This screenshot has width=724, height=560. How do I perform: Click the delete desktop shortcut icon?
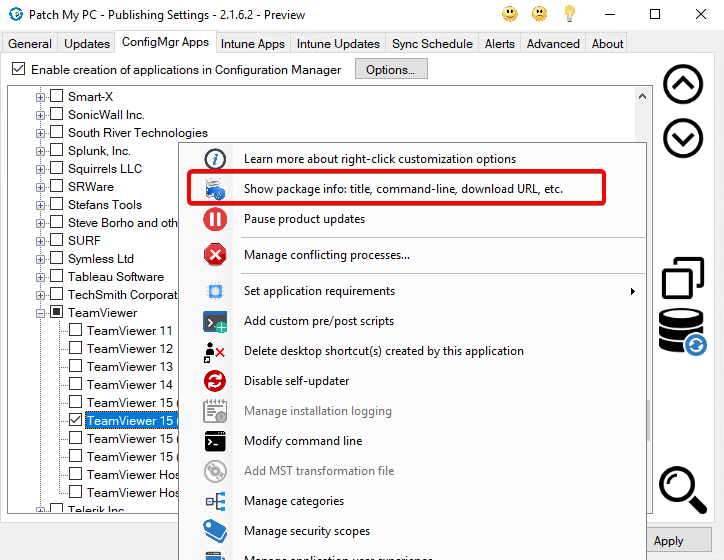tap(214, 352)
